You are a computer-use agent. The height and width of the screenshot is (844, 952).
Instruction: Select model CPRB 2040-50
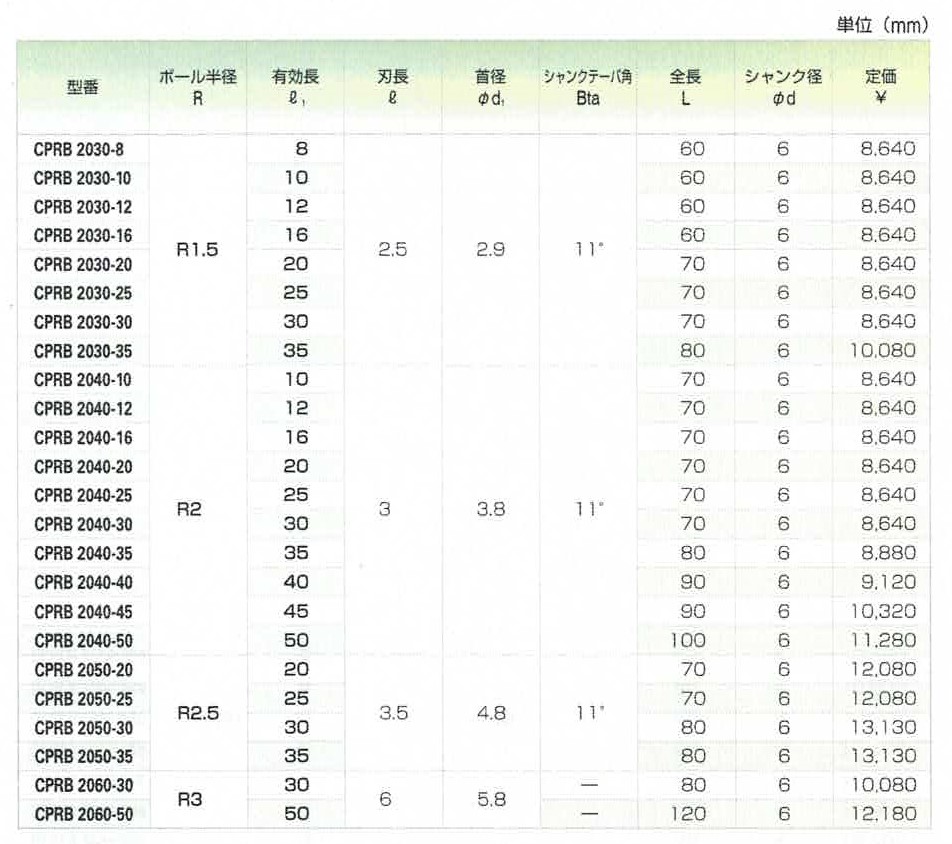click(83, 641)
